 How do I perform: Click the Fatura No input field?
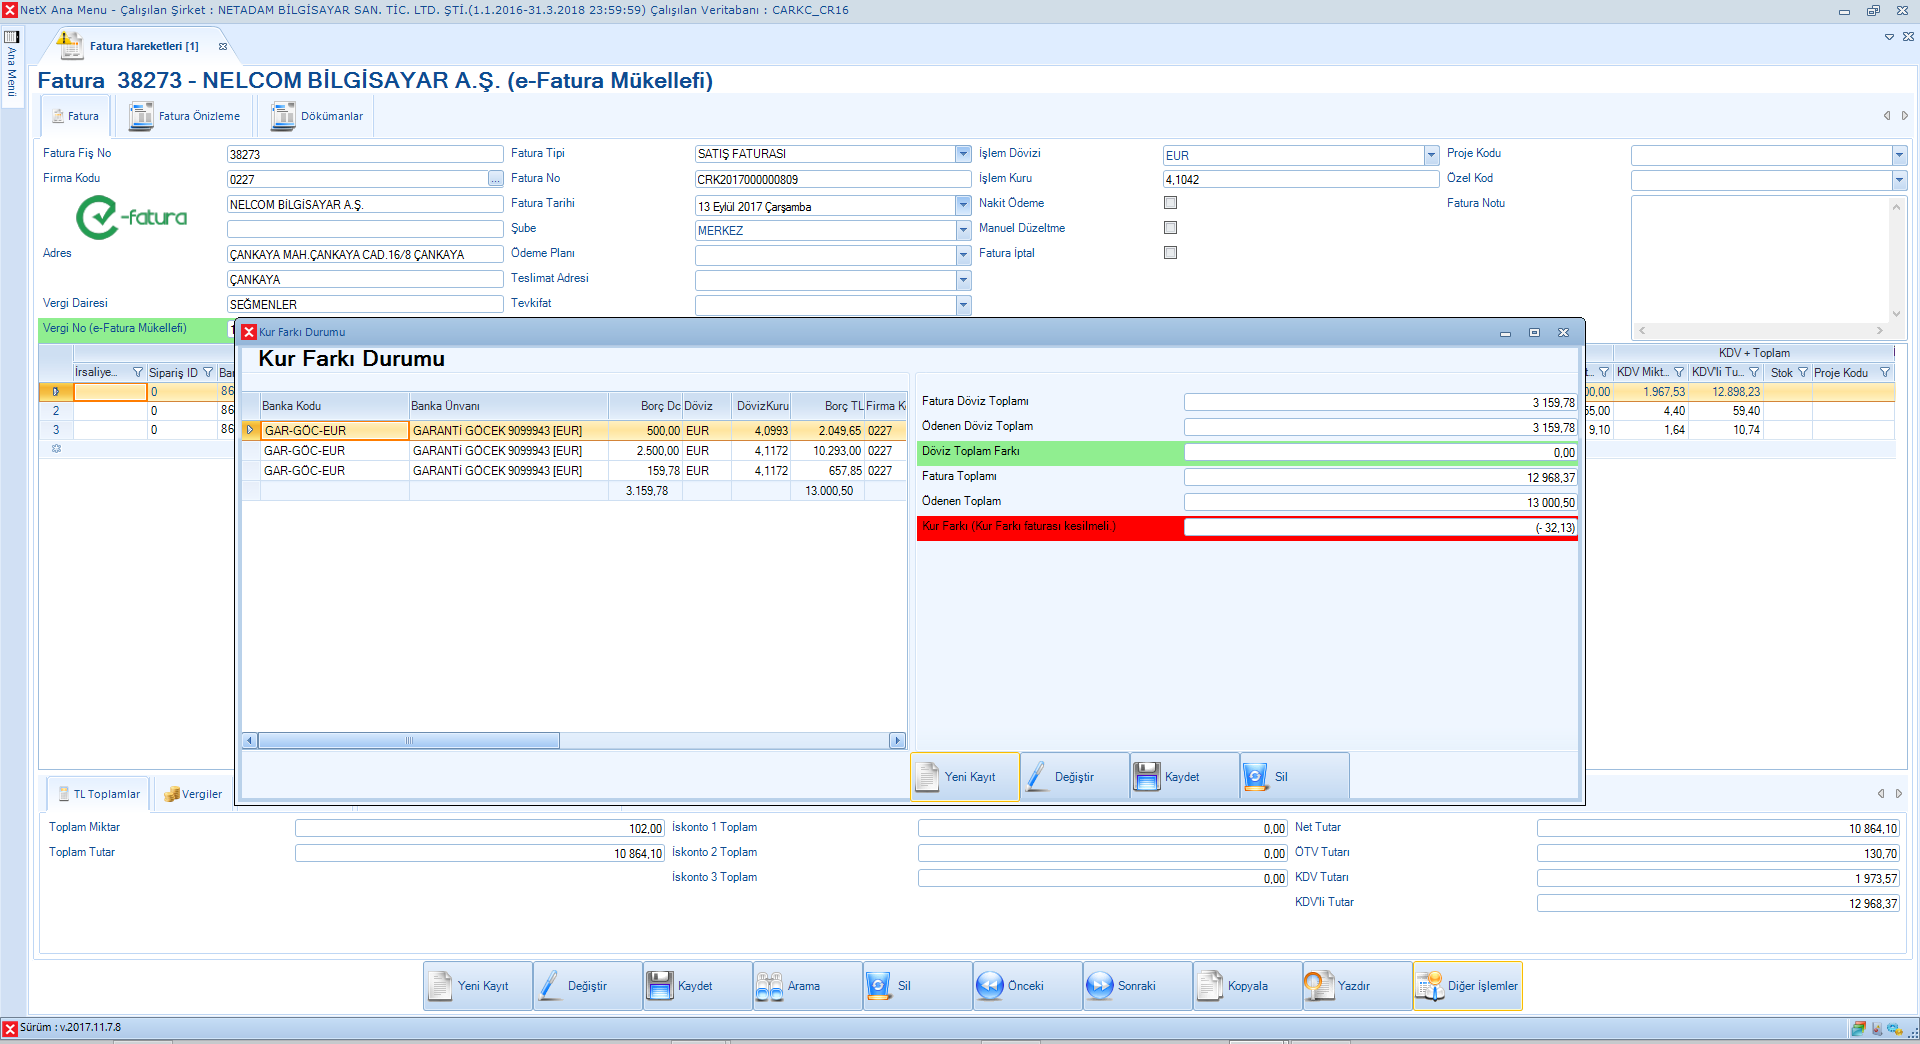[832, 180]
